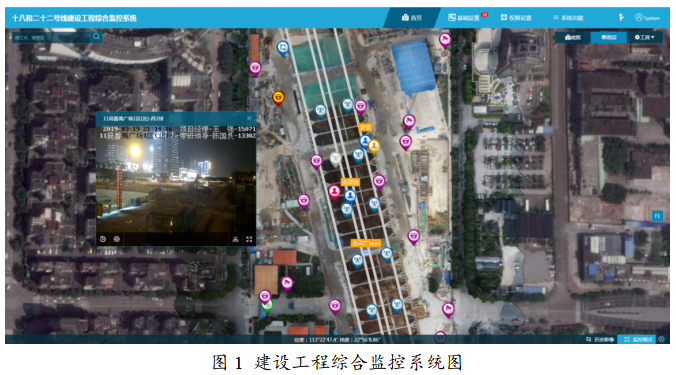Focus the site search input field
This screenshot has width=676, height=375.
pyautogui.click(x=52, y=38)
